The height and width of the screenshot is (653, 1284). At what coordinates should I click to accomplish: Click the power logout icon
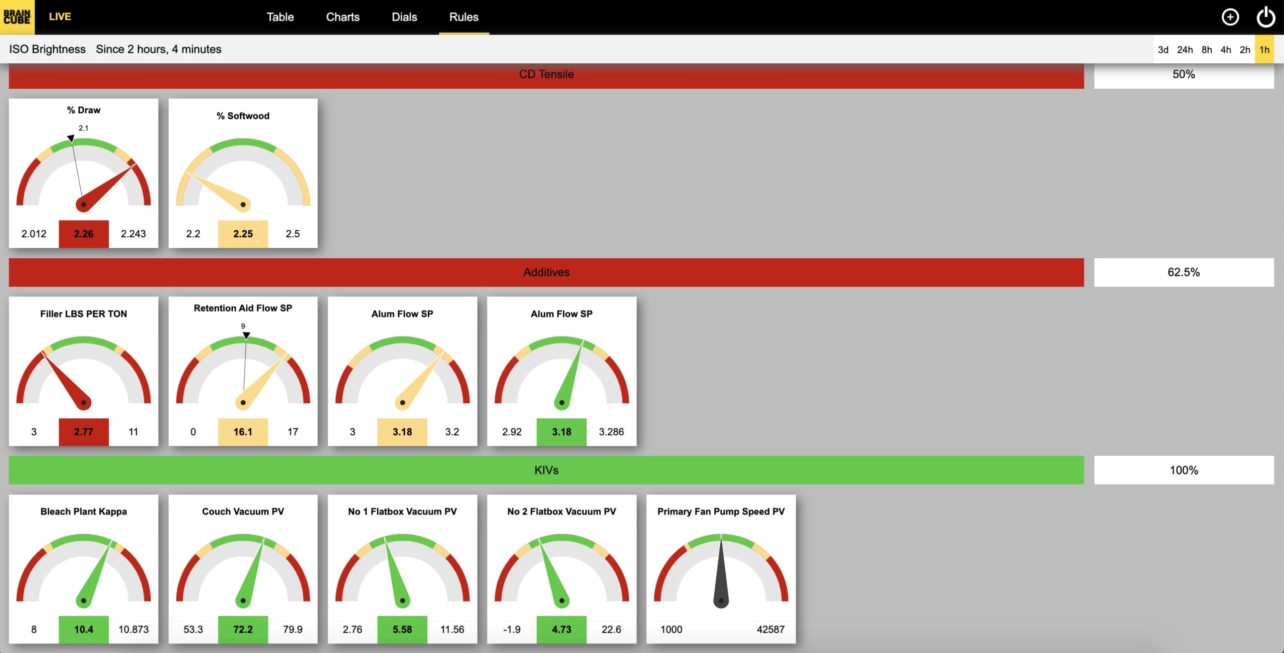pos(1265,17)
